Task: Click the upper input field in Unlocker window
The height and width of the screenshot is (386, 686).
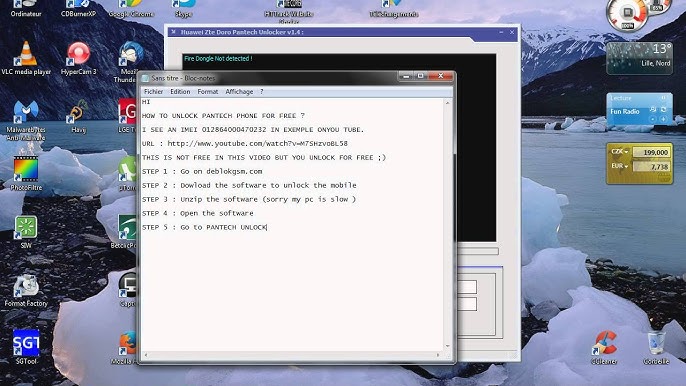Action: (x=467, y=287)
